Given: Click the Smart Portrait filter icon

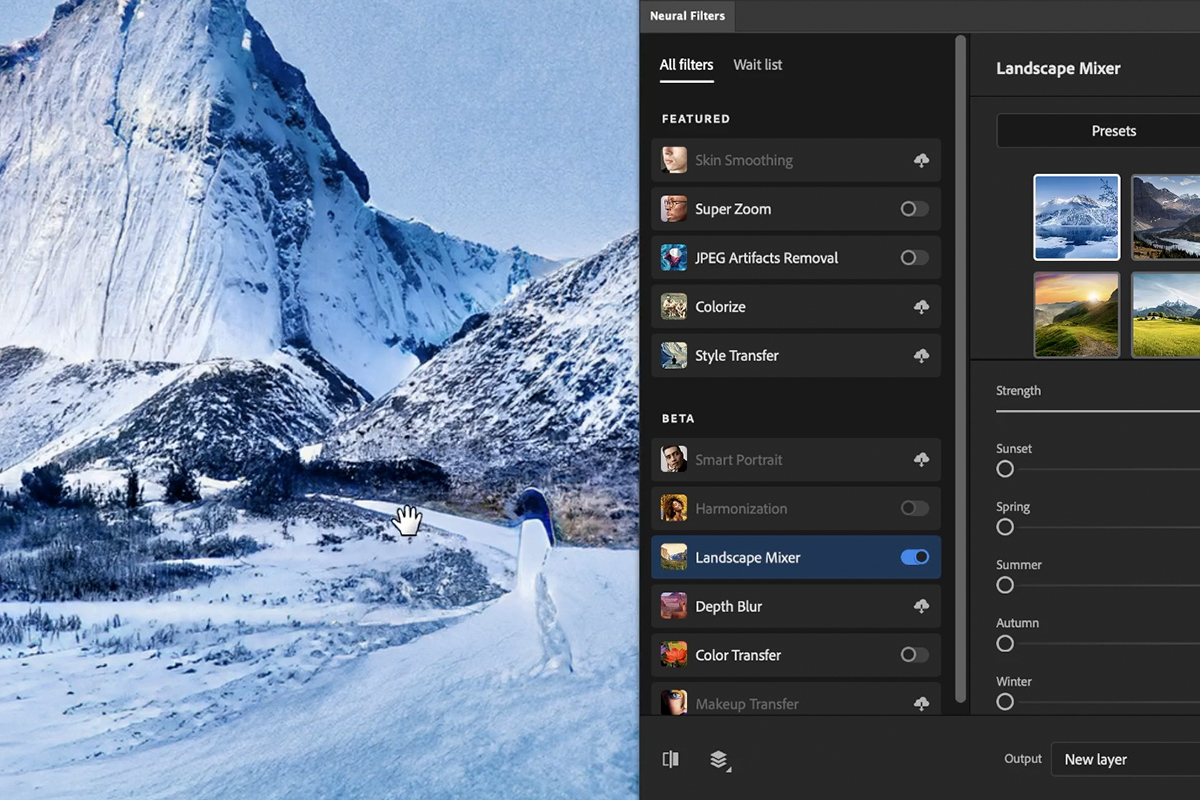Looking at the screenshot, I should [673, 459].
